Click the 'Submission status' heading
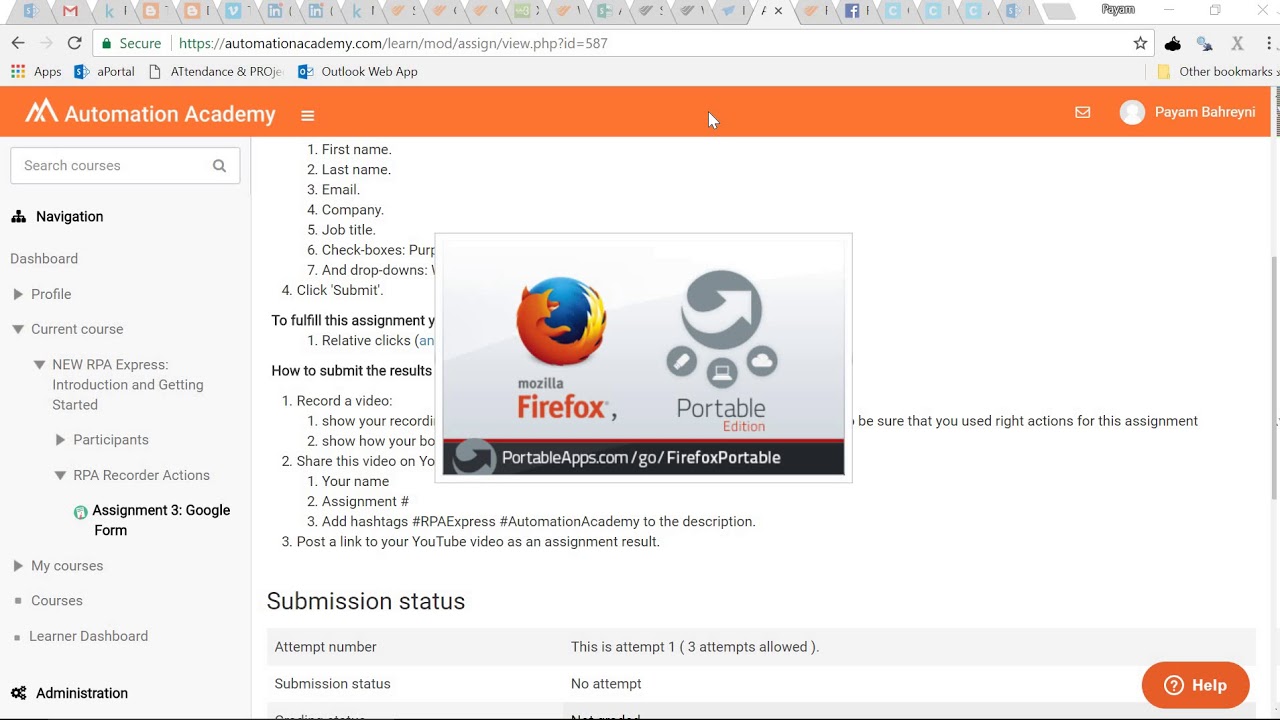This screenshot has height=720, width=1280. tap(366, 601)
